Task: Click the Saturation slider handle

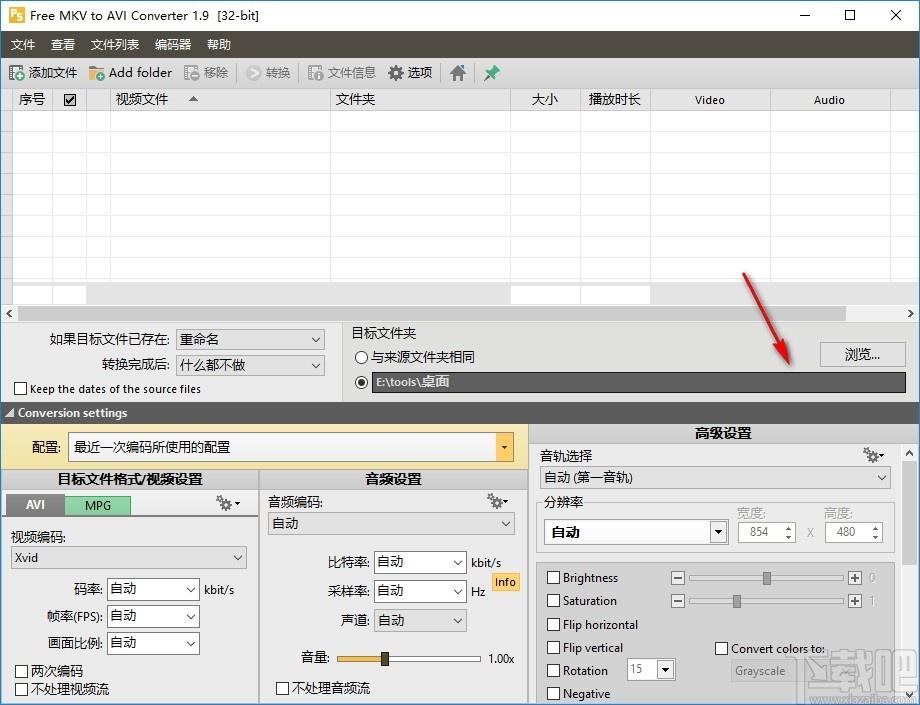Action: 737,601
